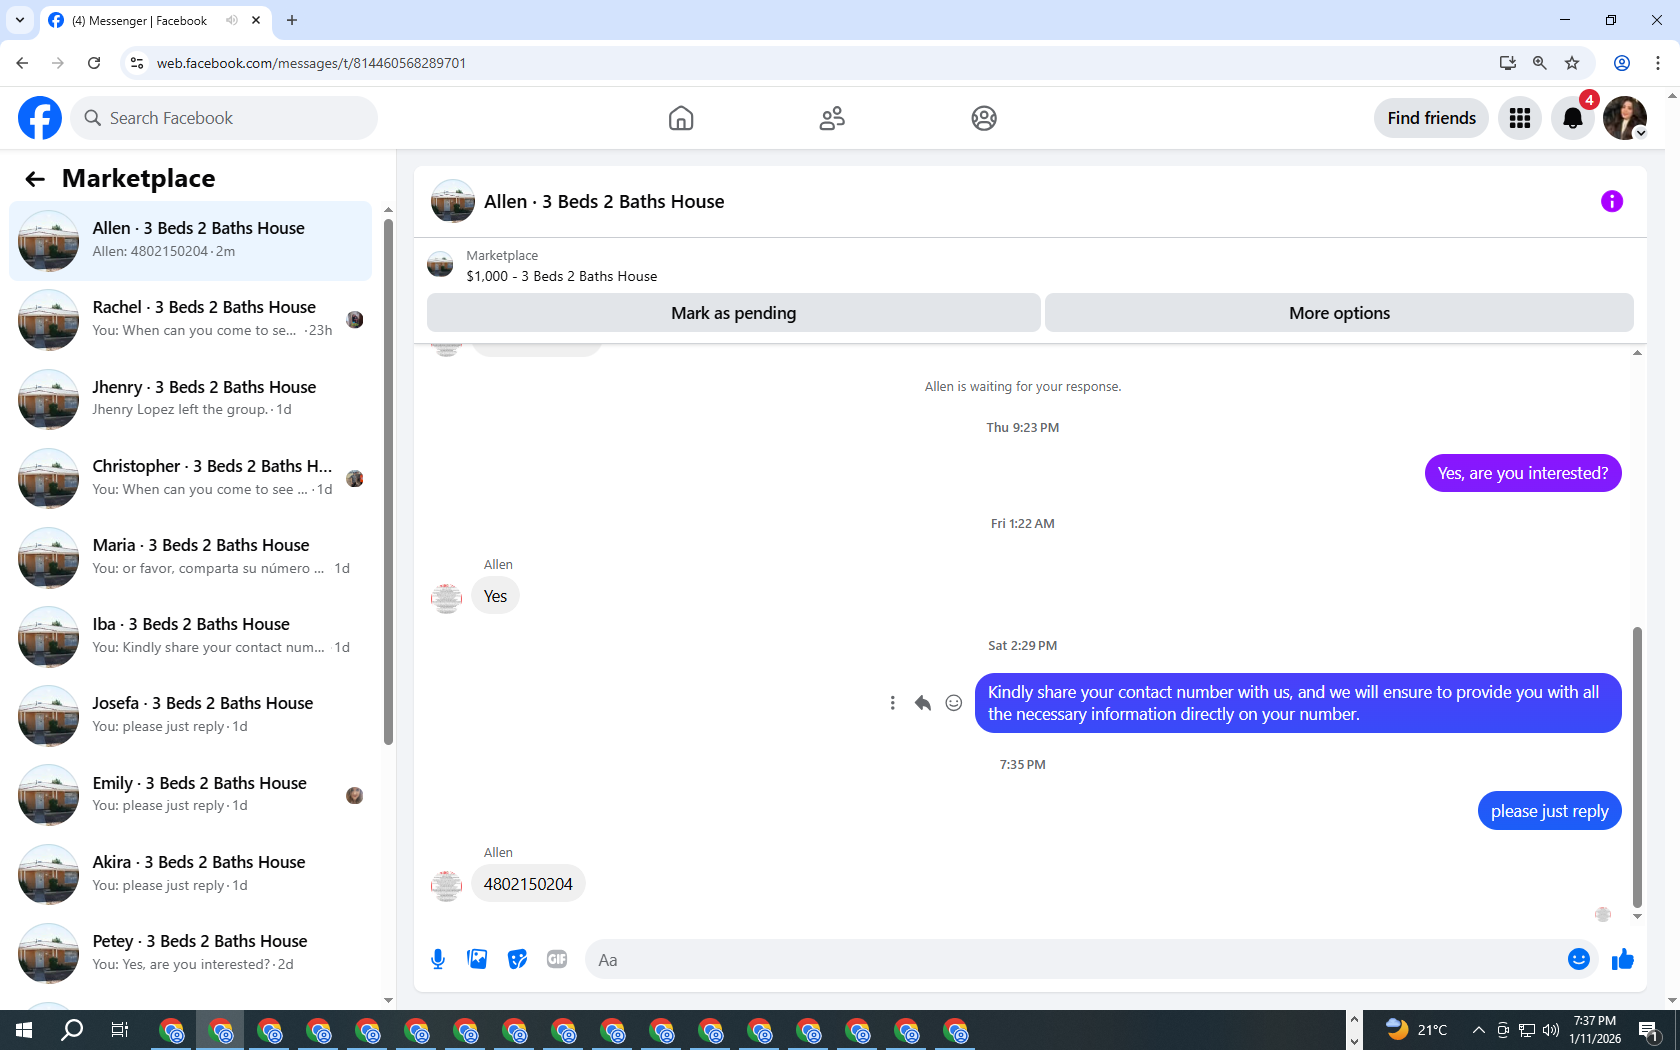Reply to the contact-number message
This screenshot has height=1050, width=1680.
[x=923, y=703]
